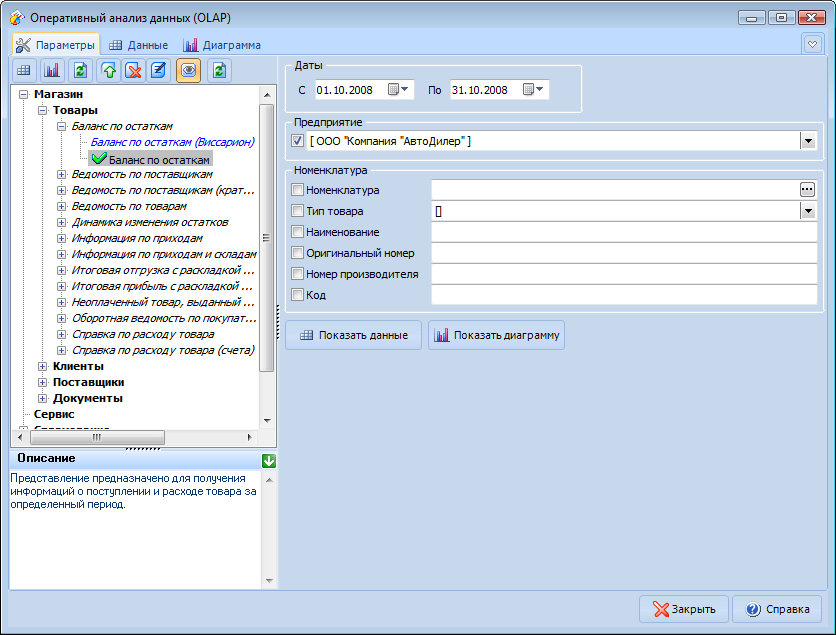The image size is (836, 635).
Task: Open the Предприятие dropdown list
Action: 808,141
